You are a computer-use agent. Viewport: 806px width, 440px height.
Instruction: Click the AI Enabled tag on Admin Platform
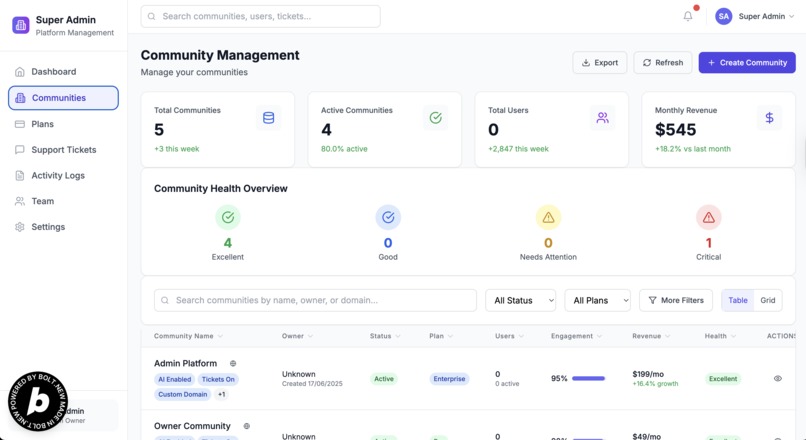click(174, 379)
